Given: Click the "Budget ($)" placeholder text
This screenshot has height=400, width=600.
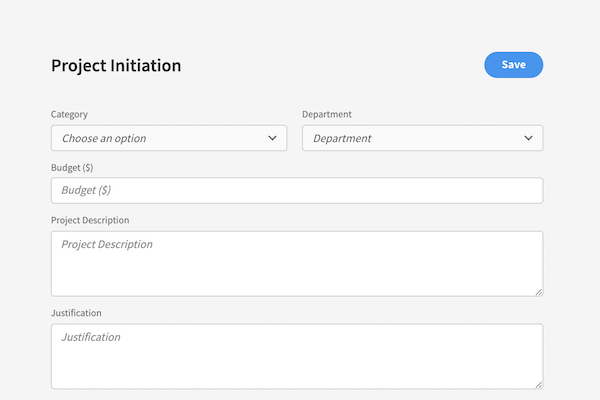Looking at the screenshot, I should tap(91, 190).
